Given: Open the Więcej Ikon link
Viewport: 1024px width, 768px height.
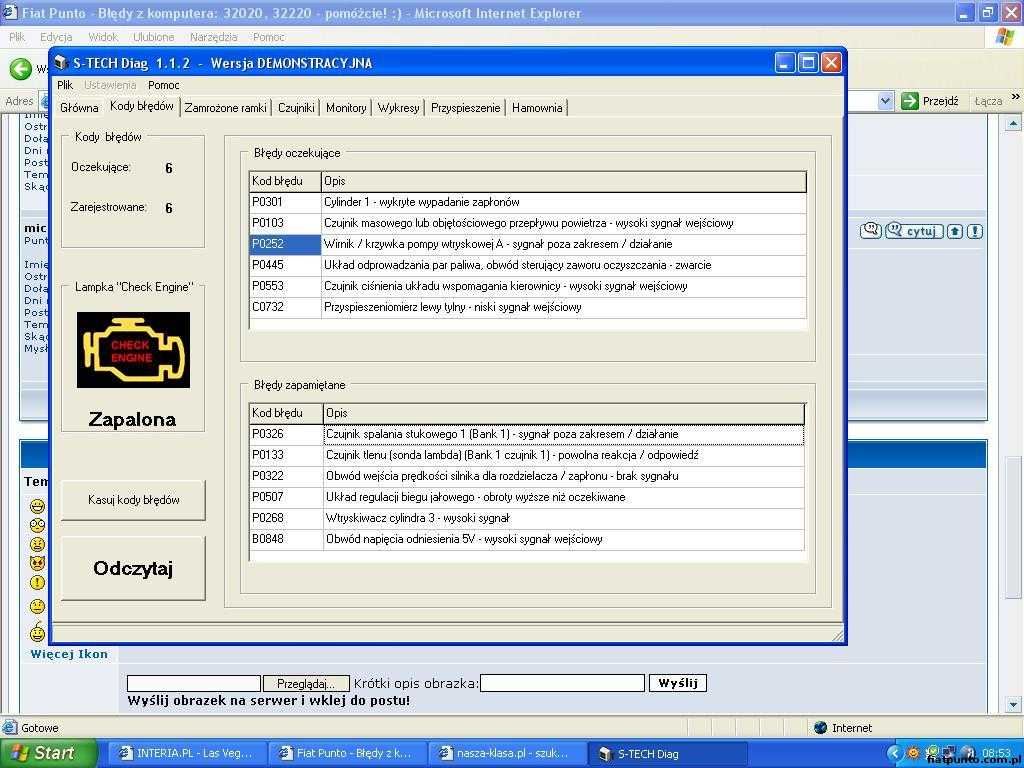Looking at the screenshot, I should point(69,654).
